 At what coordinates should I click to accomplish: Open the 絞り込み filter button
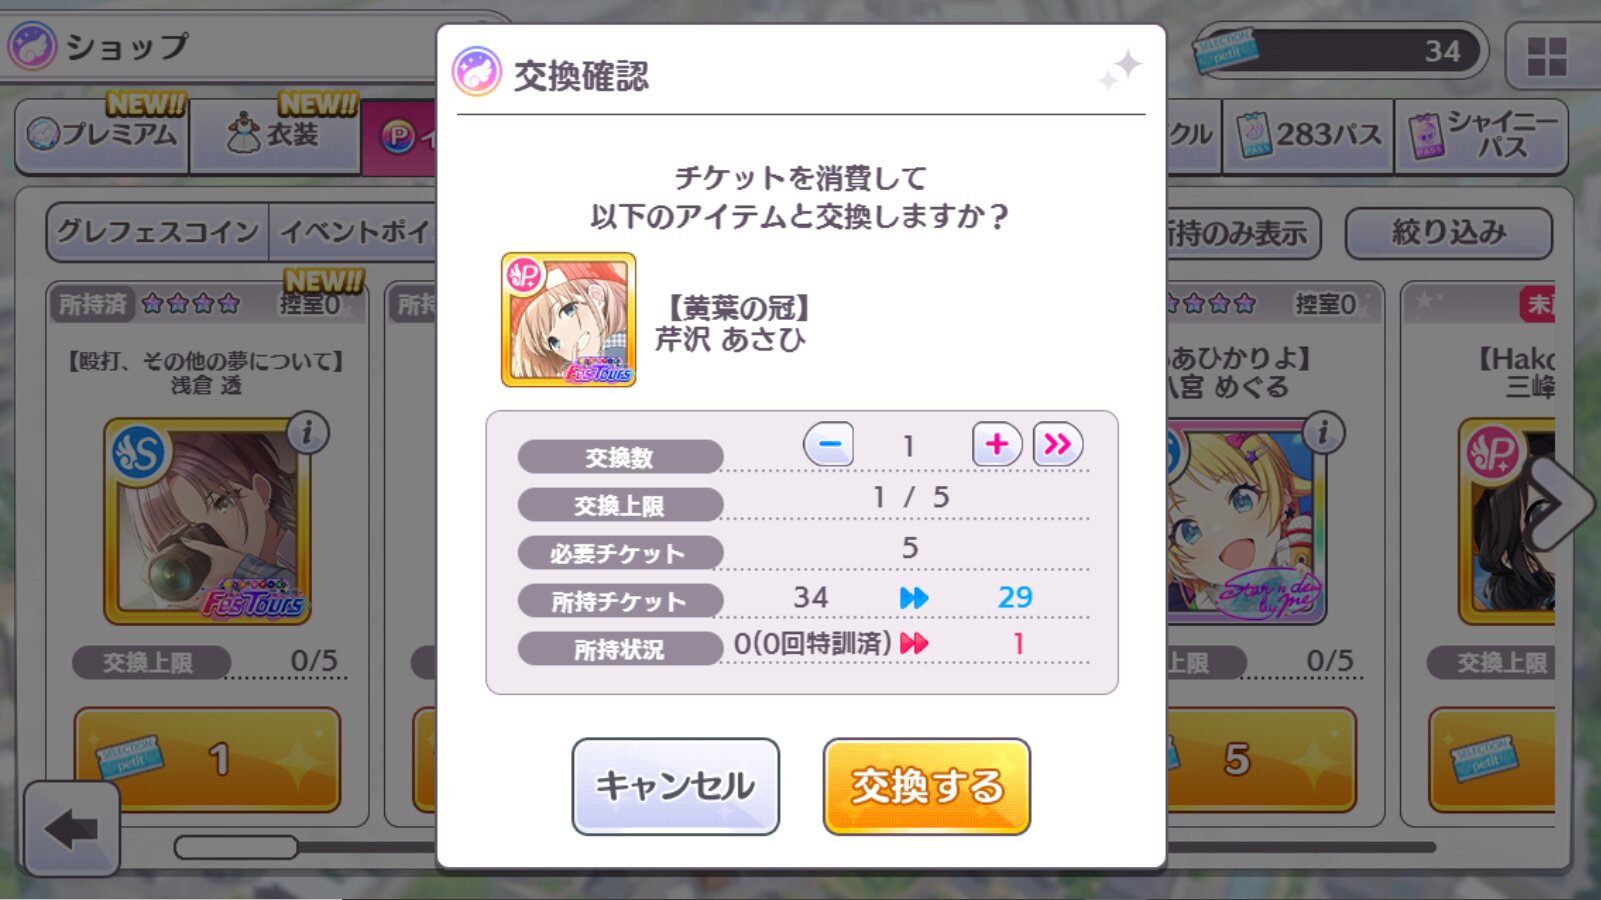[x=1448, y=233]
